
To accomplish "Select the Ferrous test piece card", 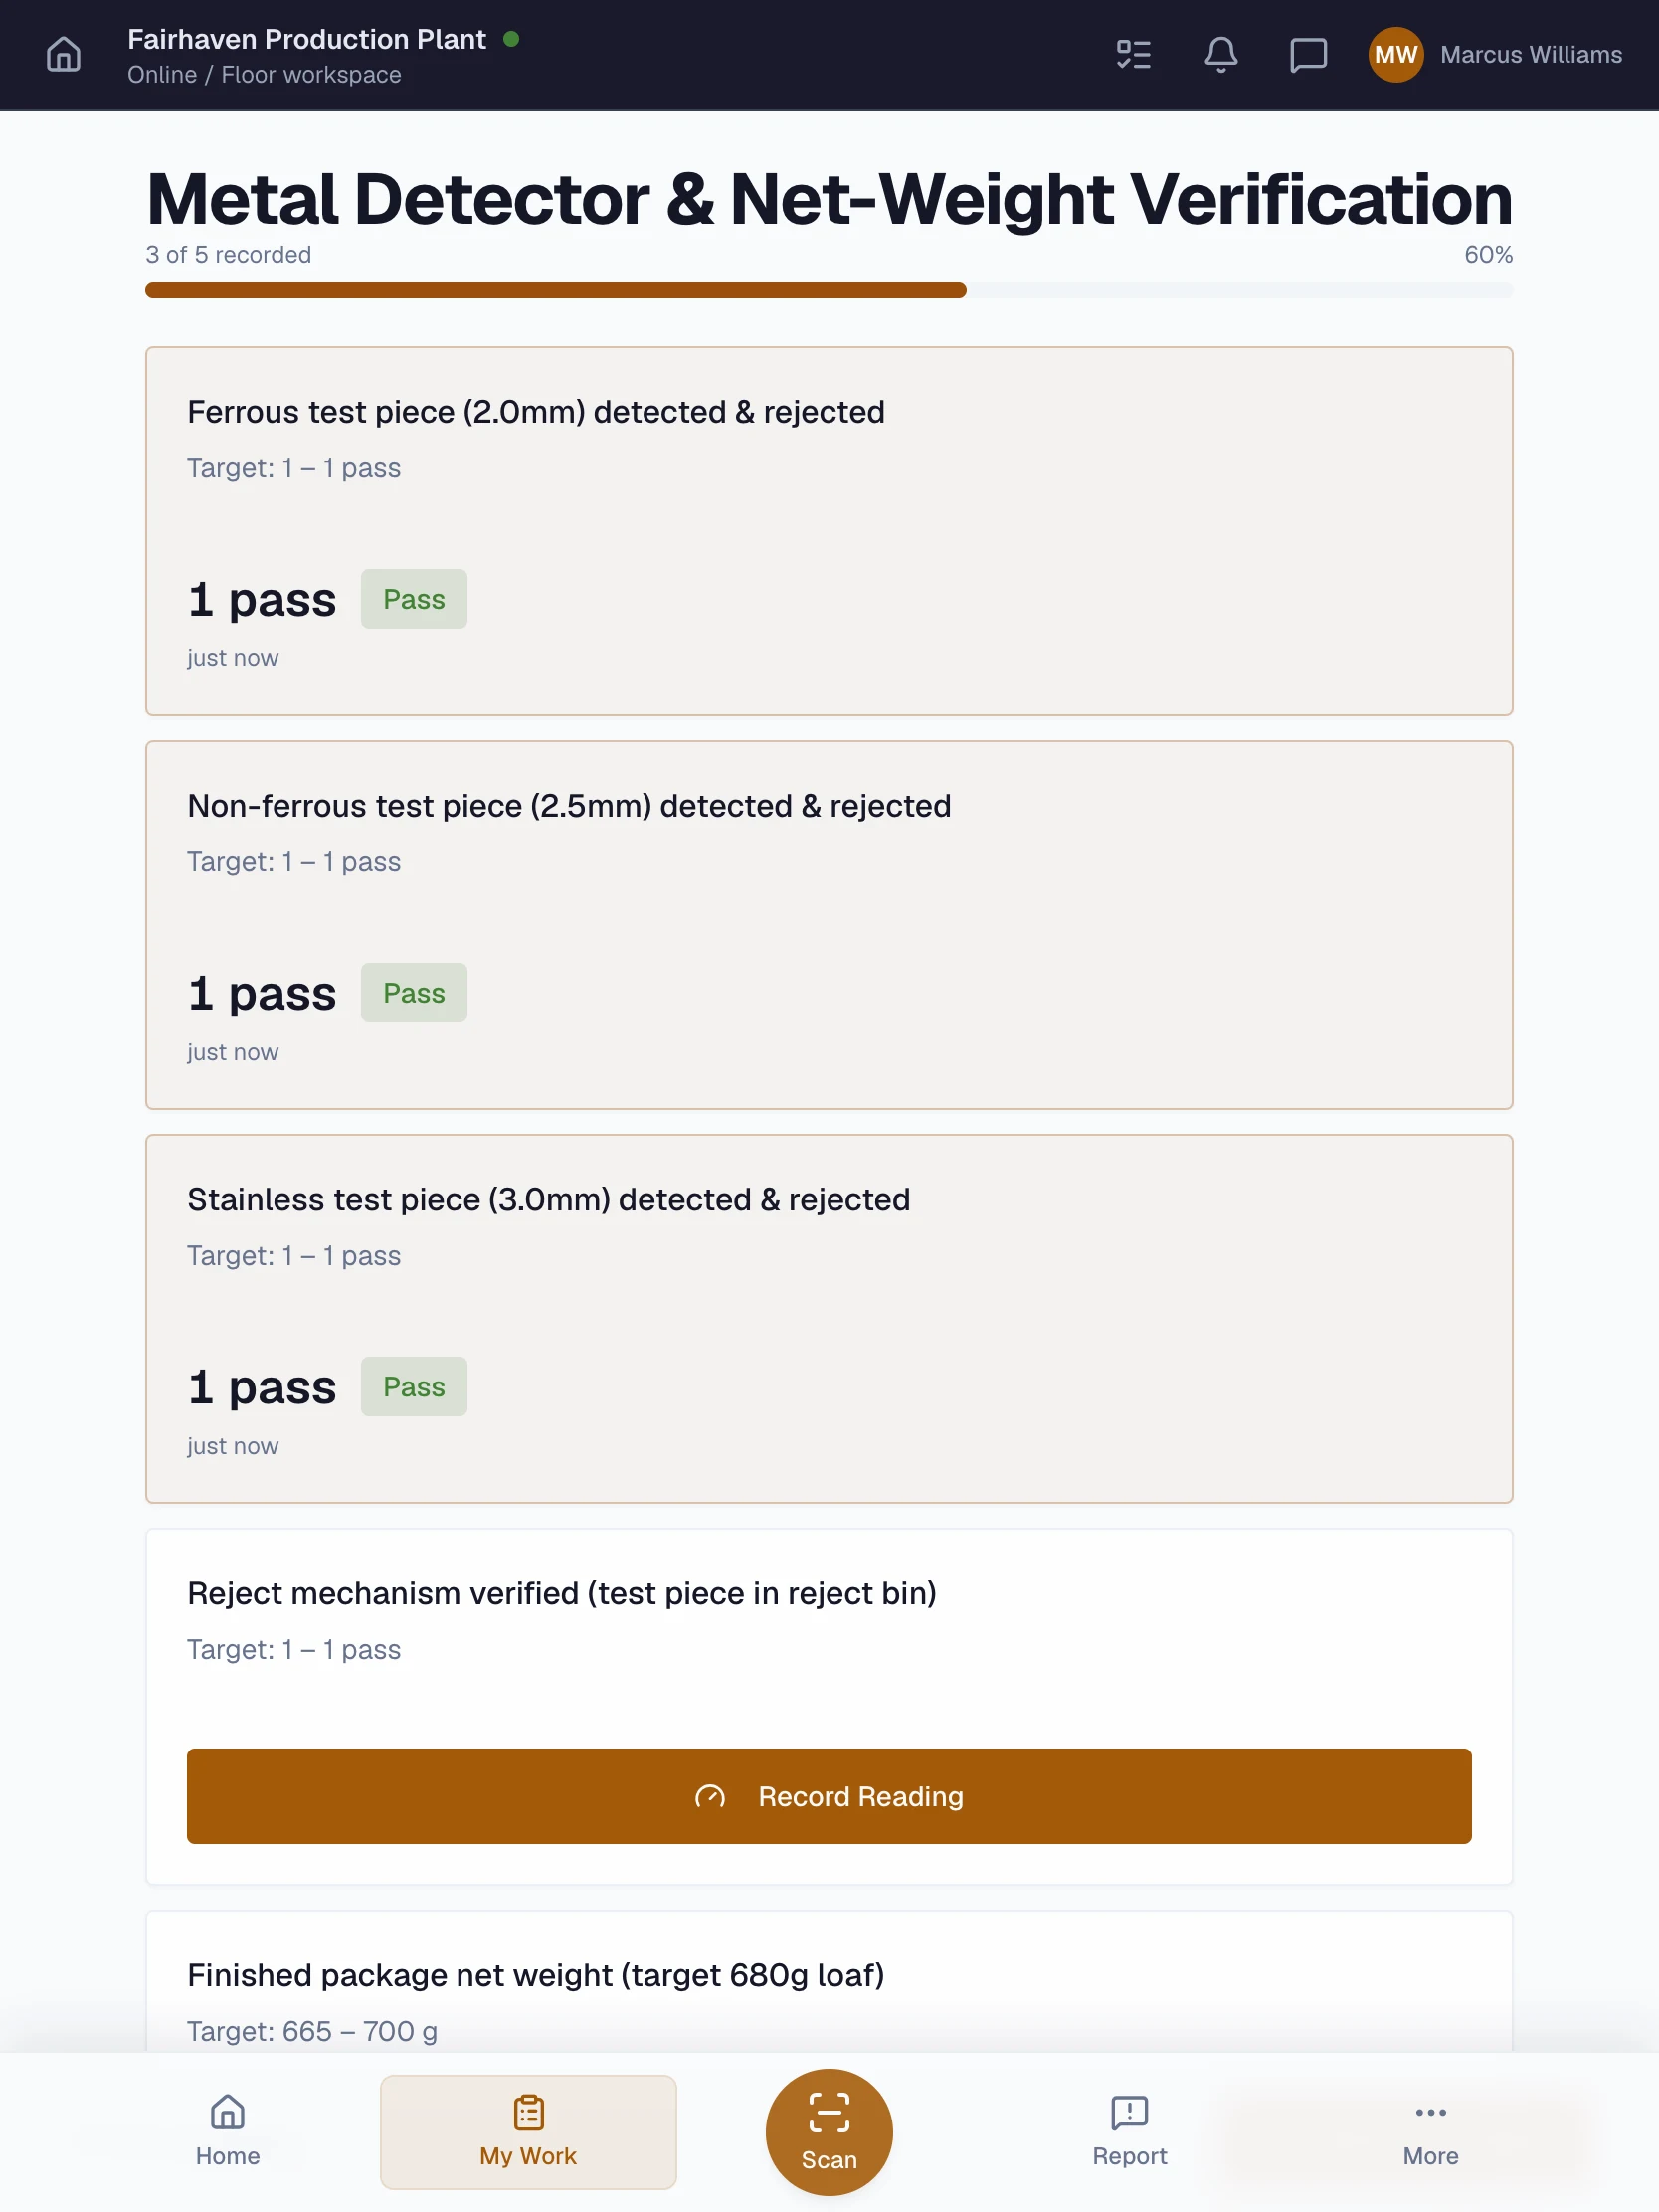I will click(829, 531).
